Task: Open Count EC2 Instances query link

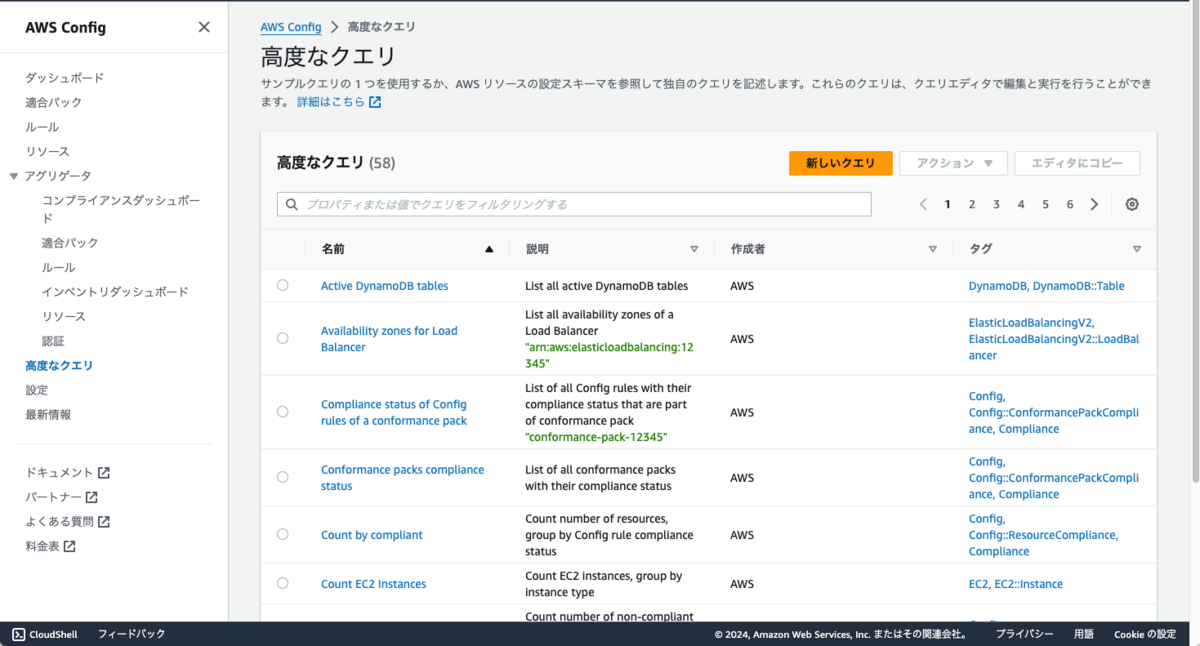Action: [373, 584]
